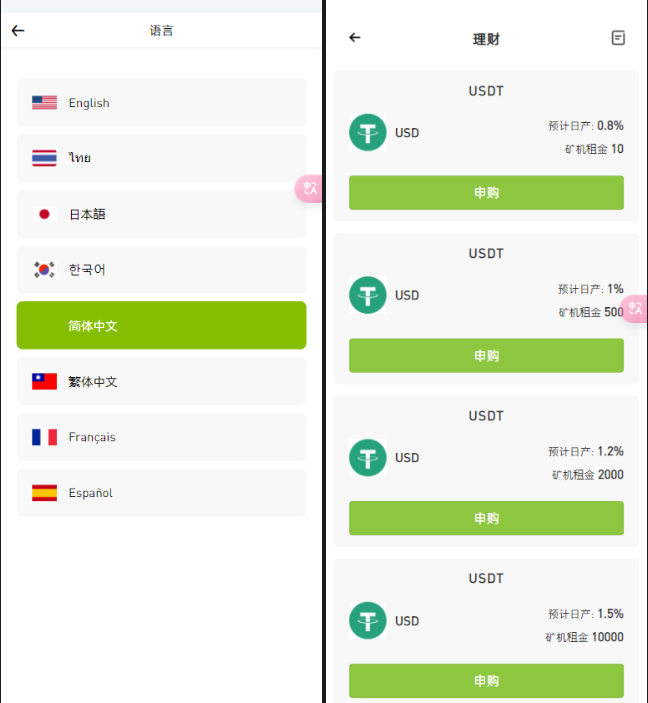Select English as the language
This screenshot has height=703, width=648.
point(161,102)
